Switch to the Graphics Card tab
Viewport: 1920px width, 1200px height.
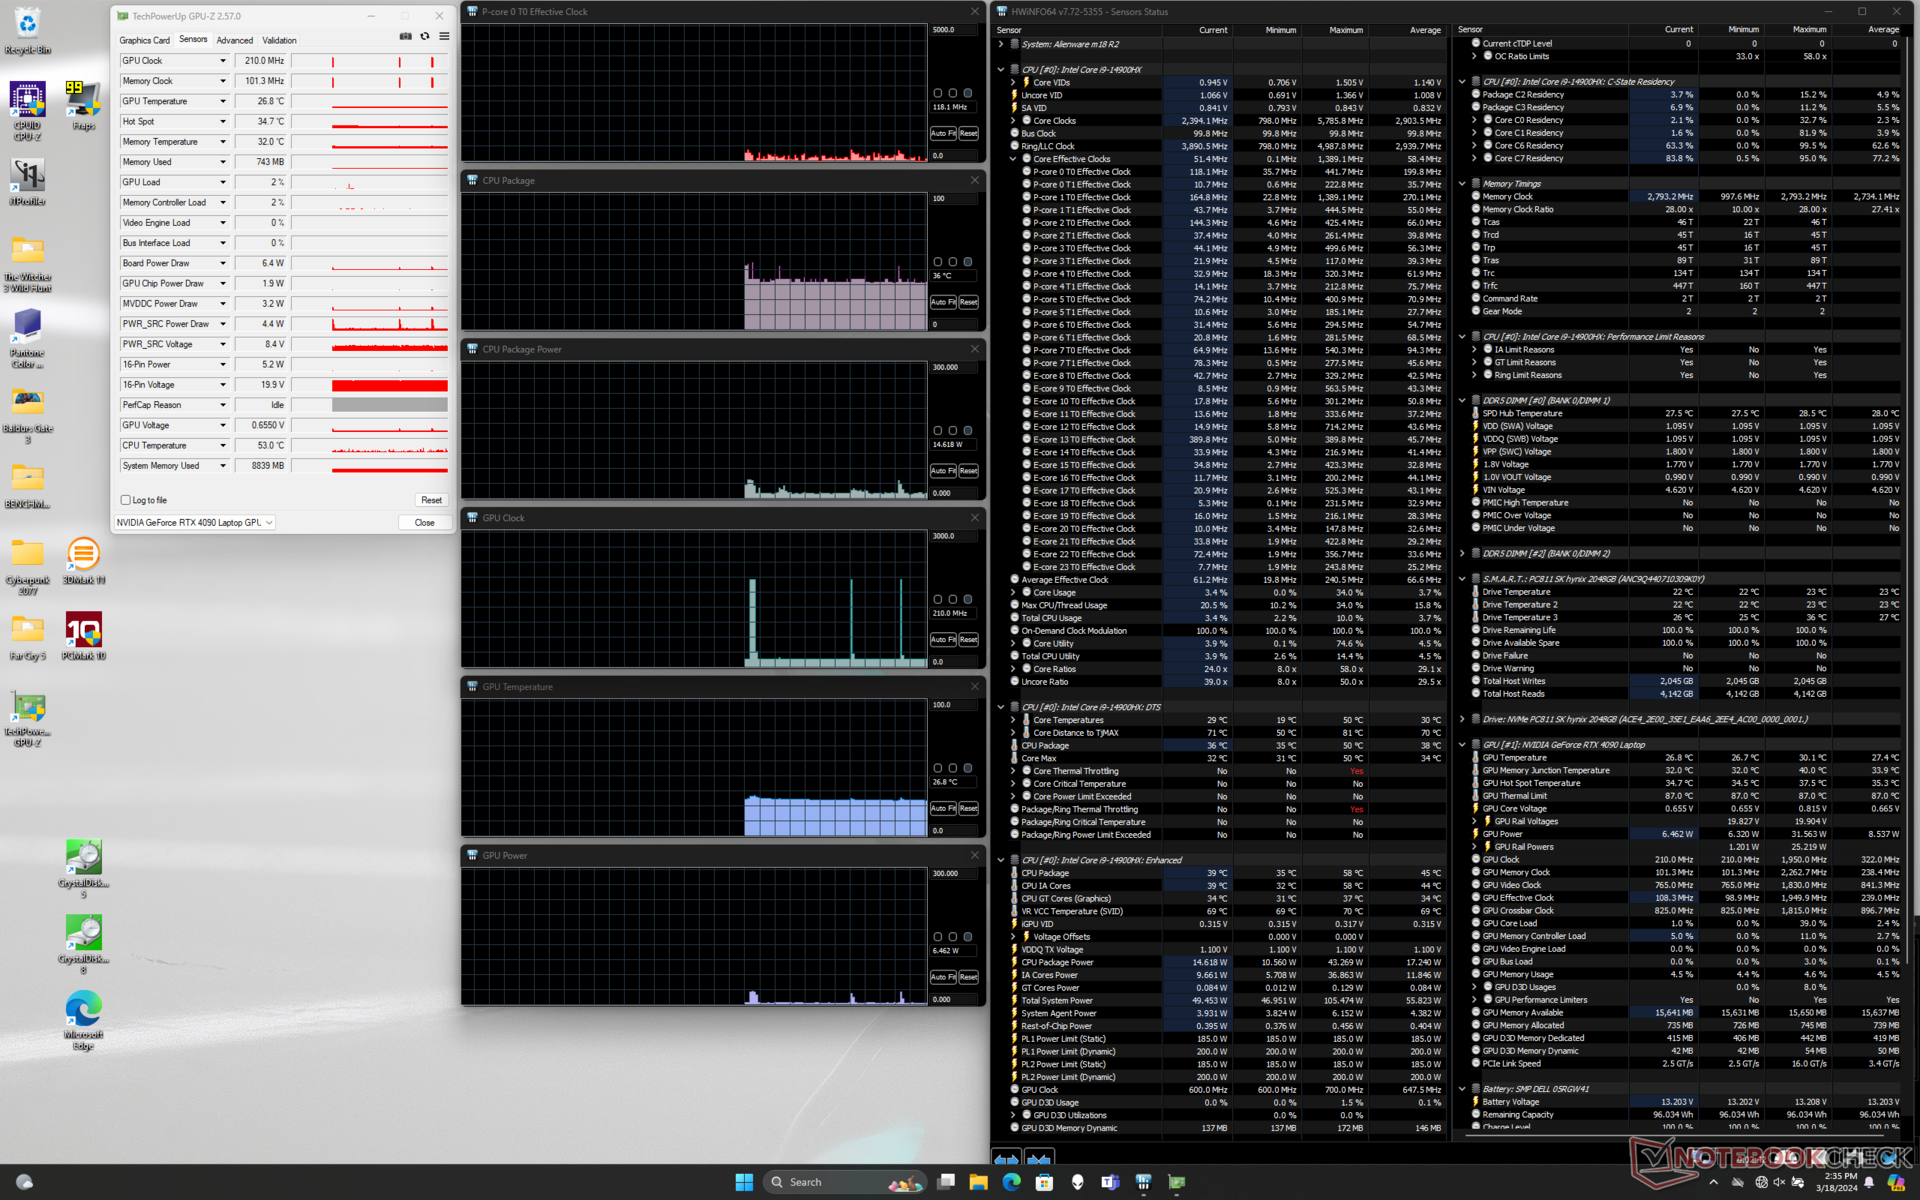[x=144, y=40]
